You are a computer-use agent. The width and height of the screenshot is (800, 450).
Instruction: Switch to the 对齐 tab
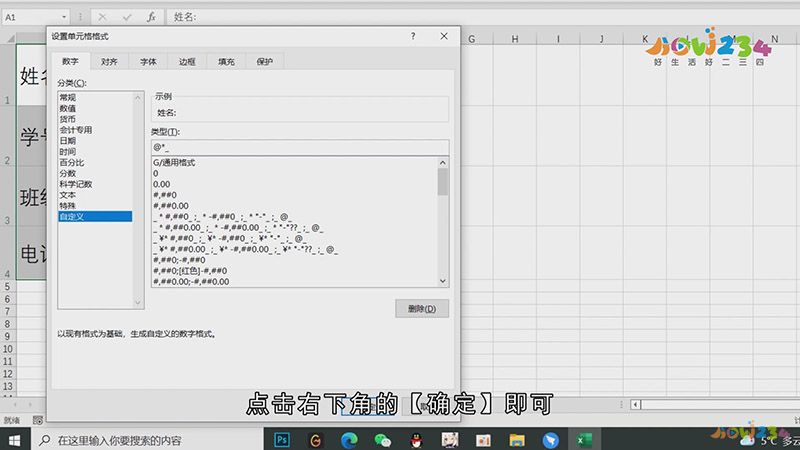point(109,62)
